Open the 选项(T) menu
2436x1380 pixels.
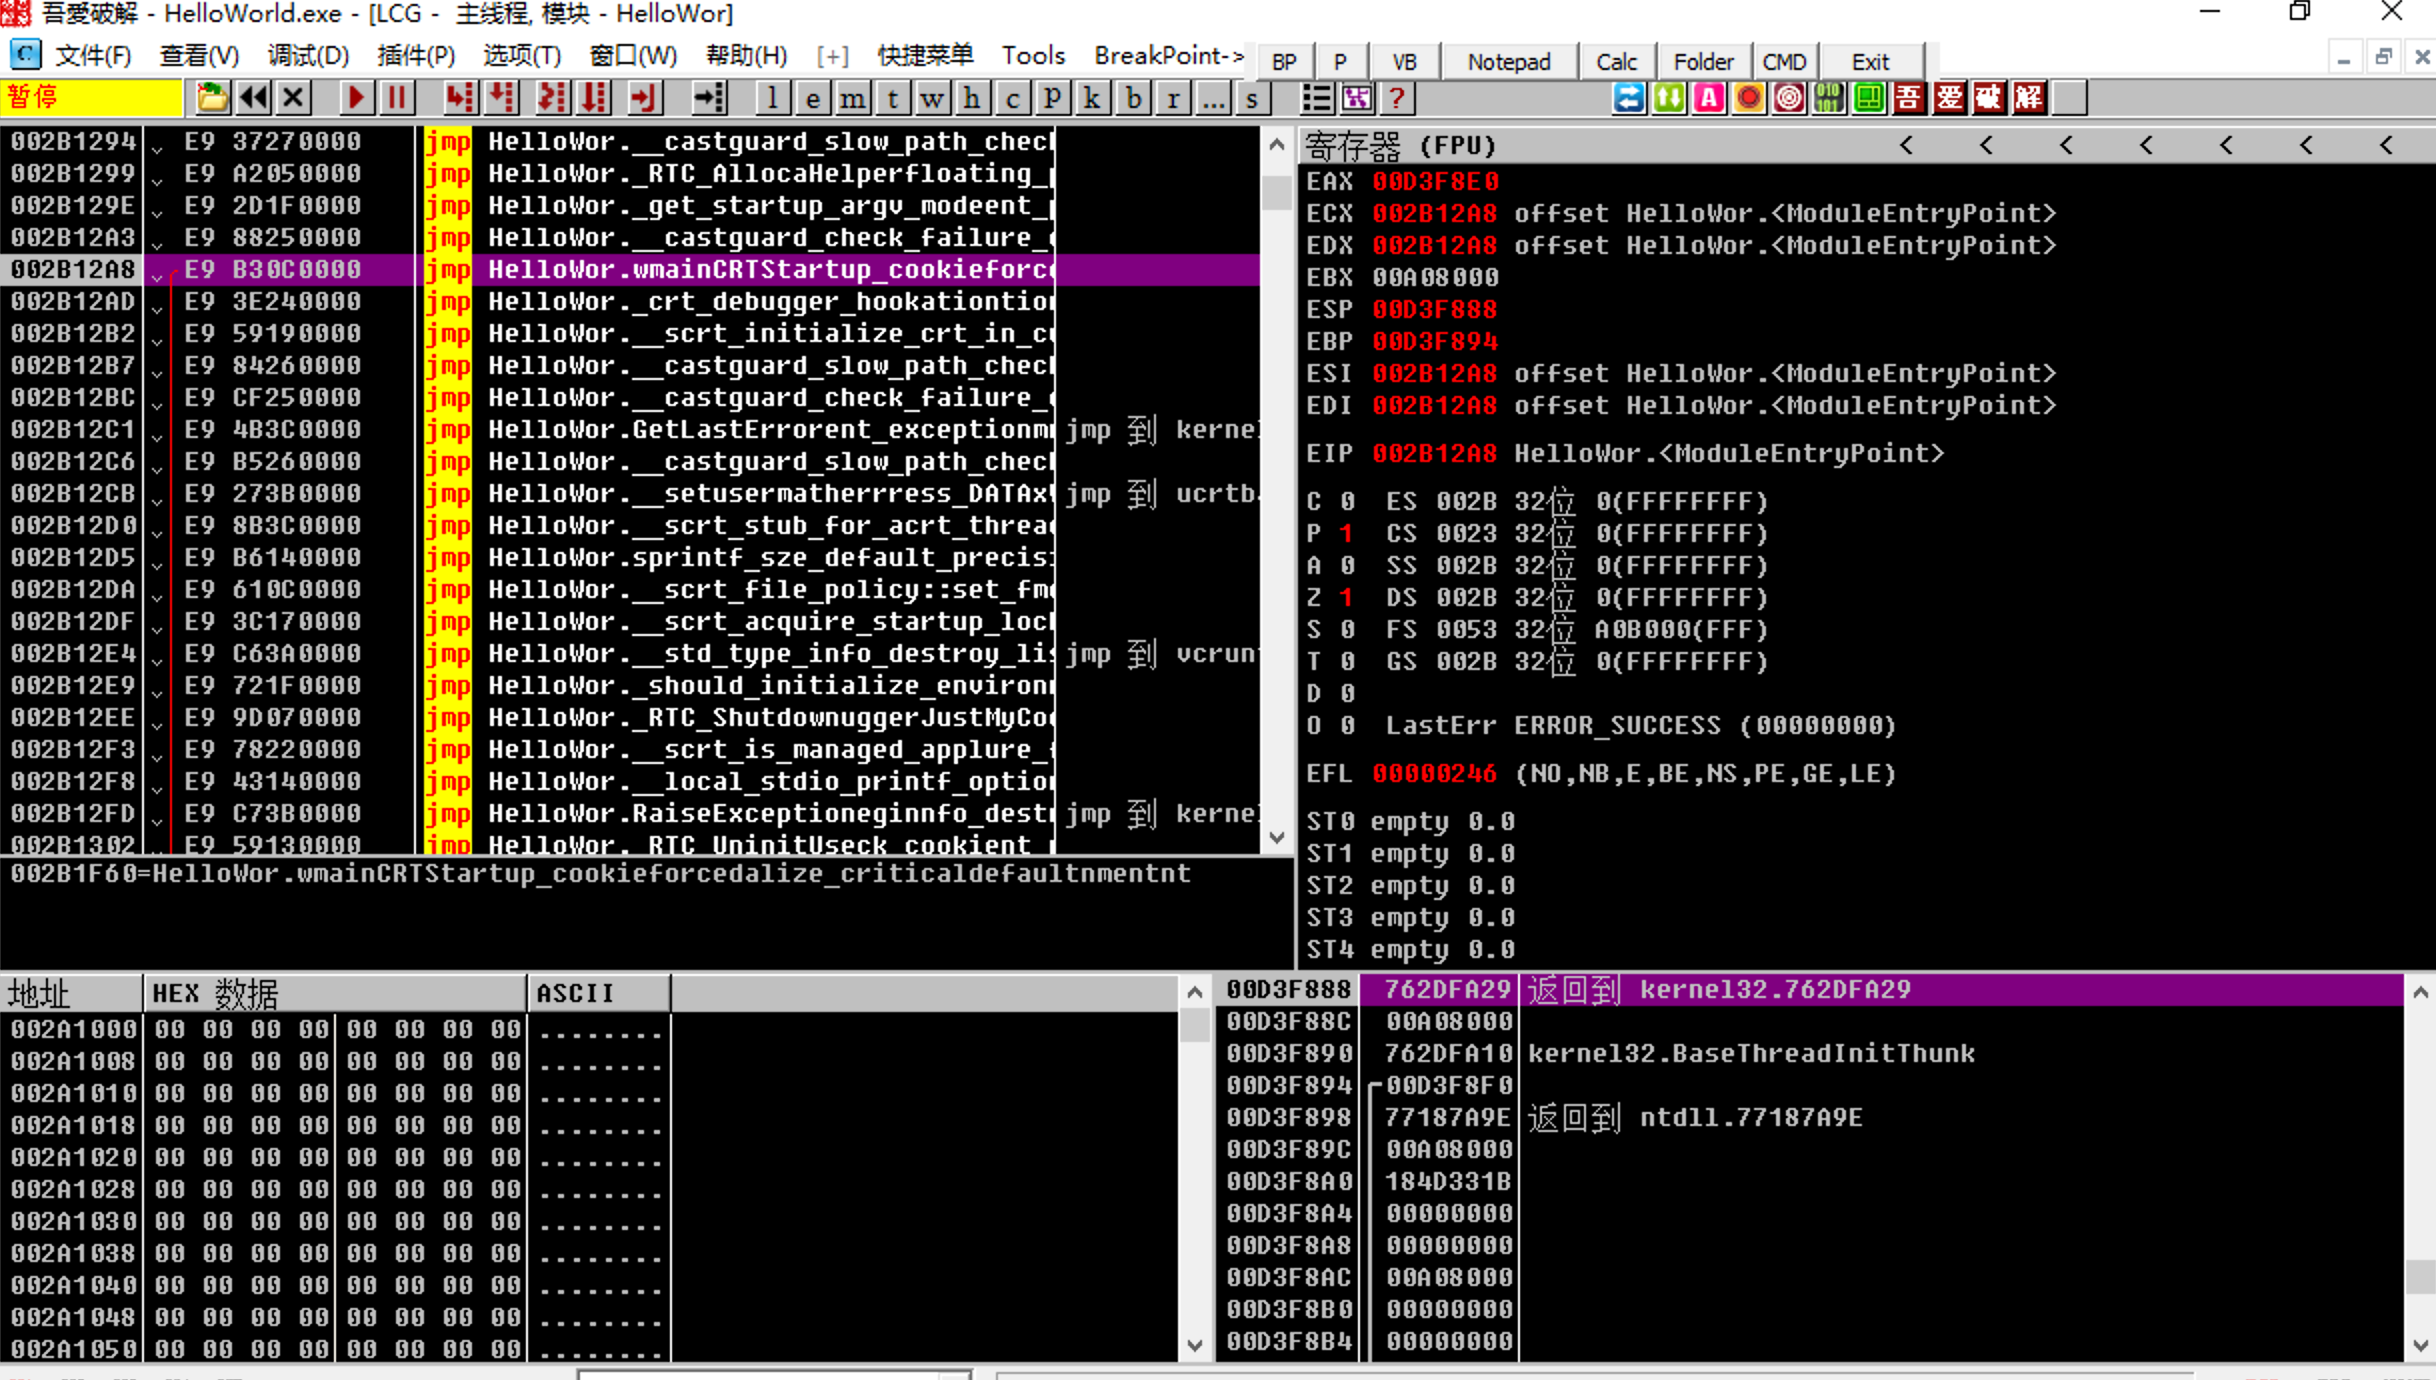(x=522, y=55)
